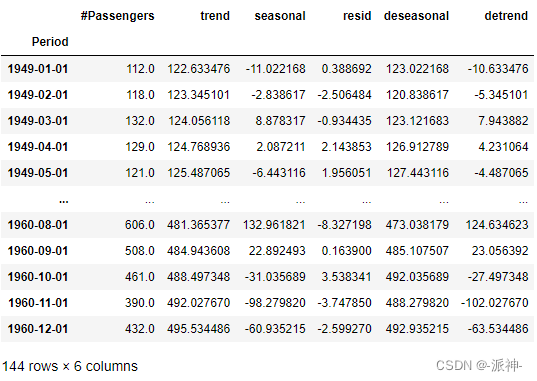Select the detrend column header

506,16
